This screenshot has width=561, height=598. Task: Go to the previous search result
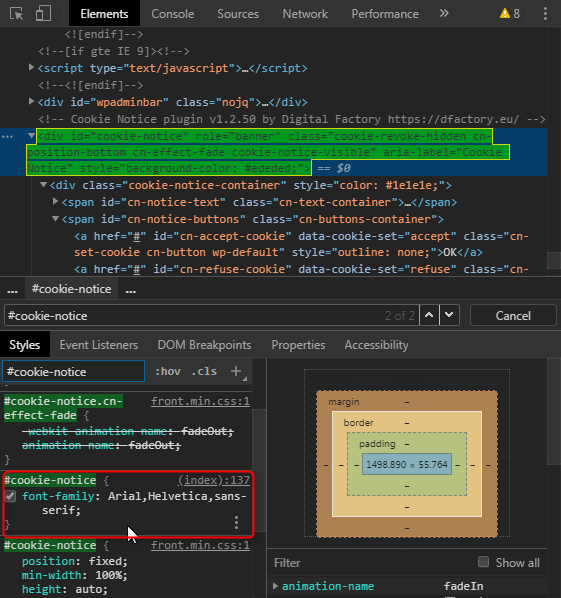[x=429, y=315]
